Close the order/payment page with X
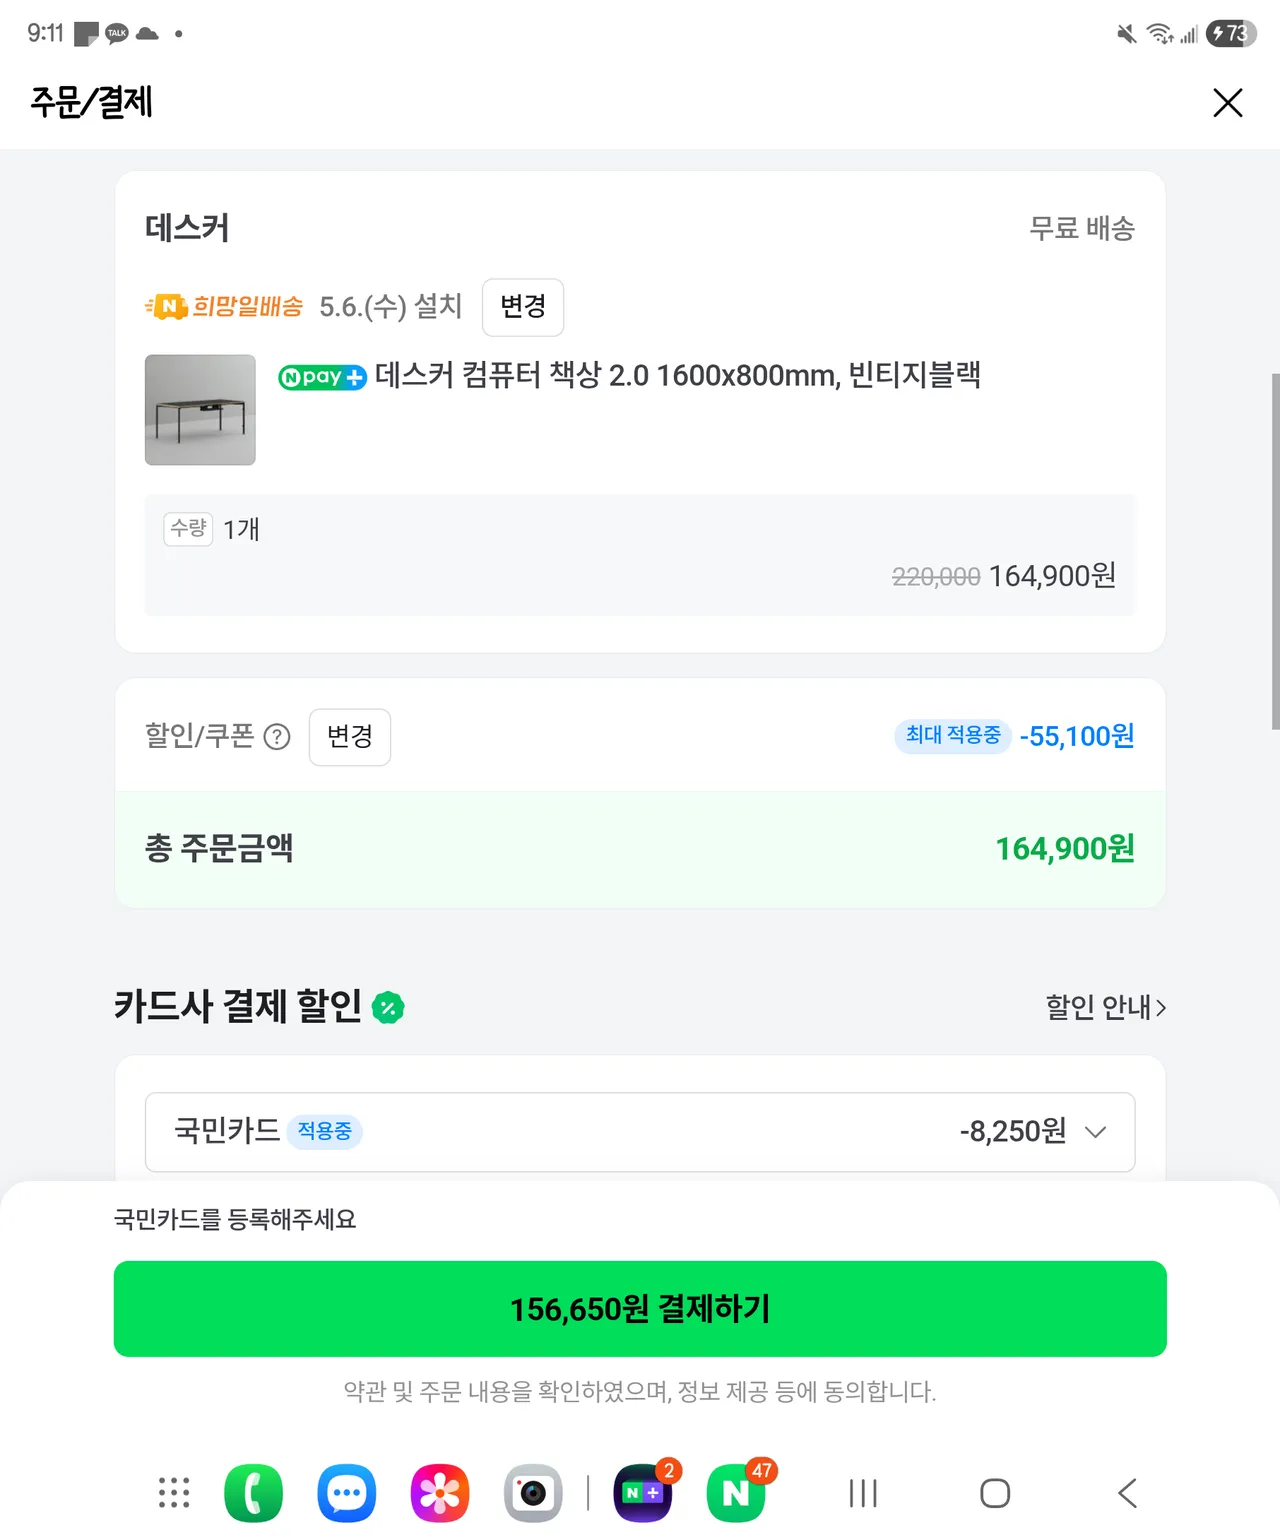Viewport: 1280px width, 1537px height. pos(1227,102)
